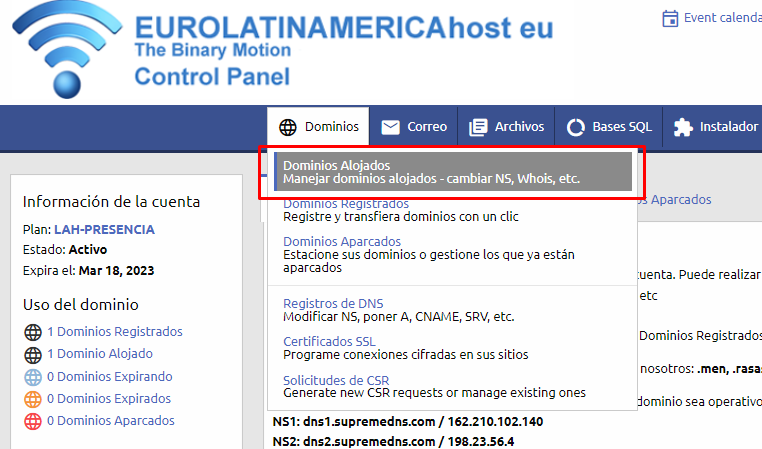Open the LAH-PRESENCIA plan link
762x449 pixels.
tap(104, 229)
